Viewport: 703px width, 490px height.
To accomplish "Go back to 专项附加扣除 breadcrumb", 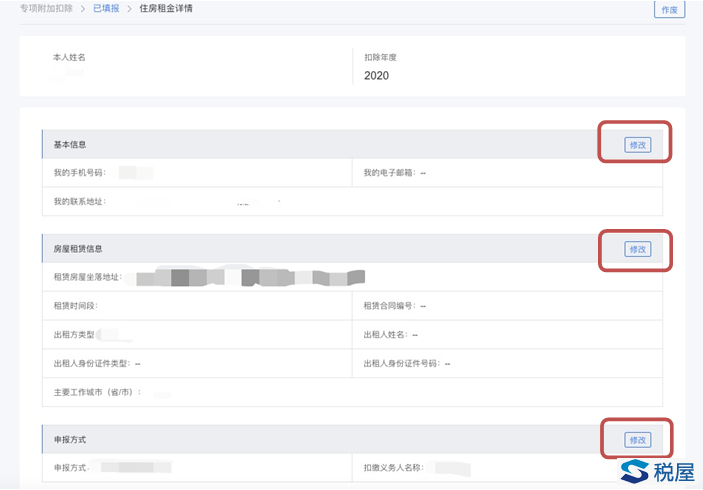I will [x=47, y=9].
